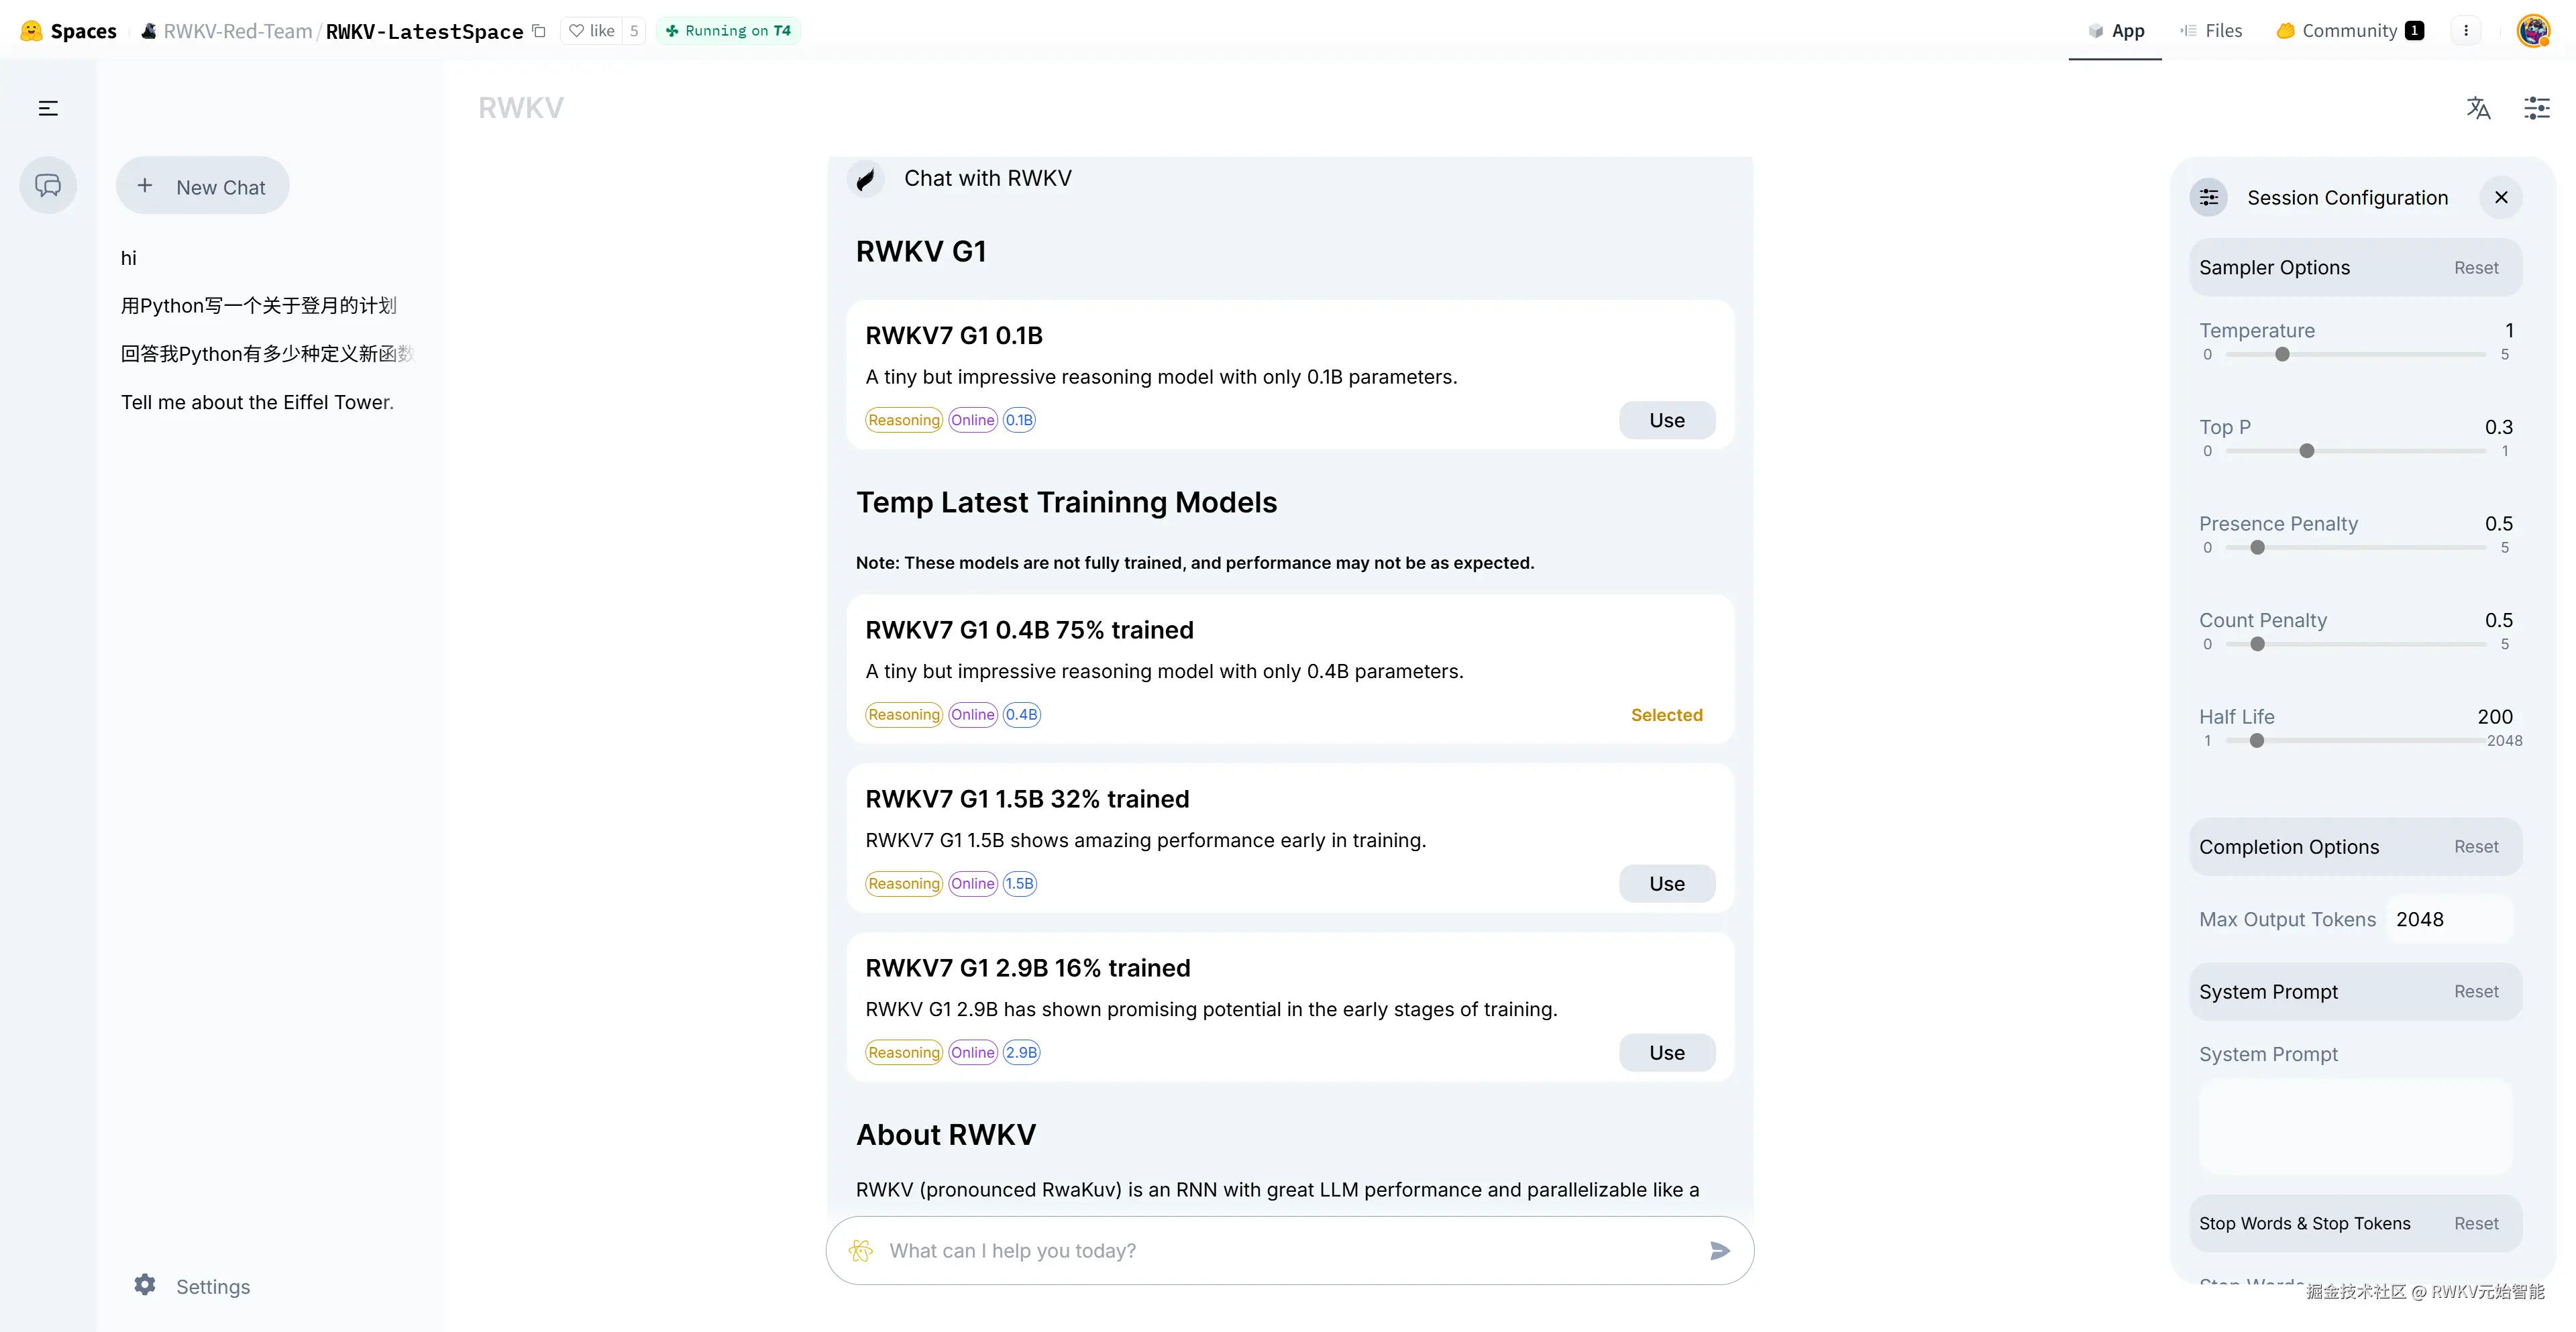Switch to the Files tab

(2211, 30)
